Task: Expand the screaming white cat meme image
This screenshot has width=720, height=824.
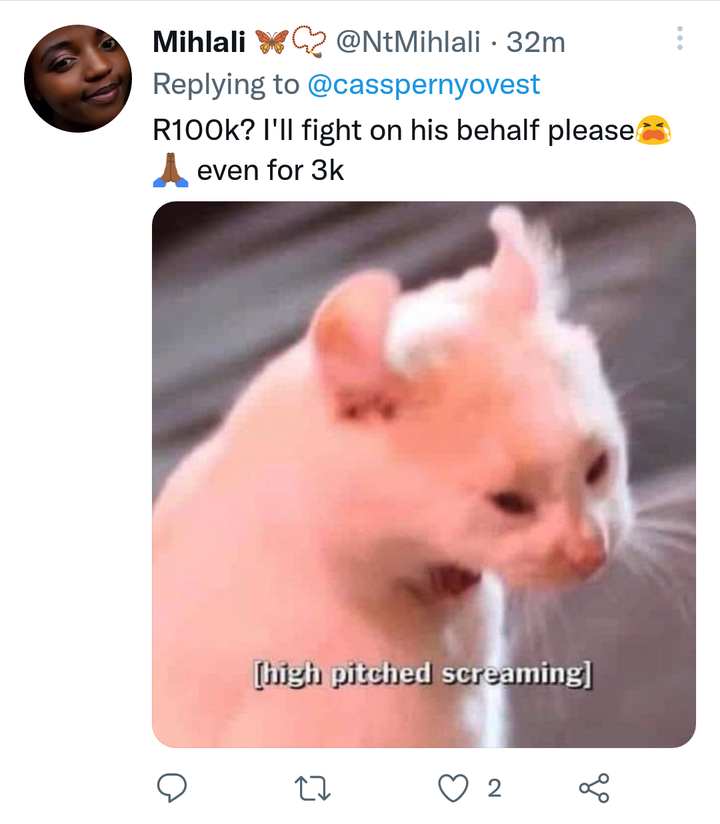Action: [424, 474]
